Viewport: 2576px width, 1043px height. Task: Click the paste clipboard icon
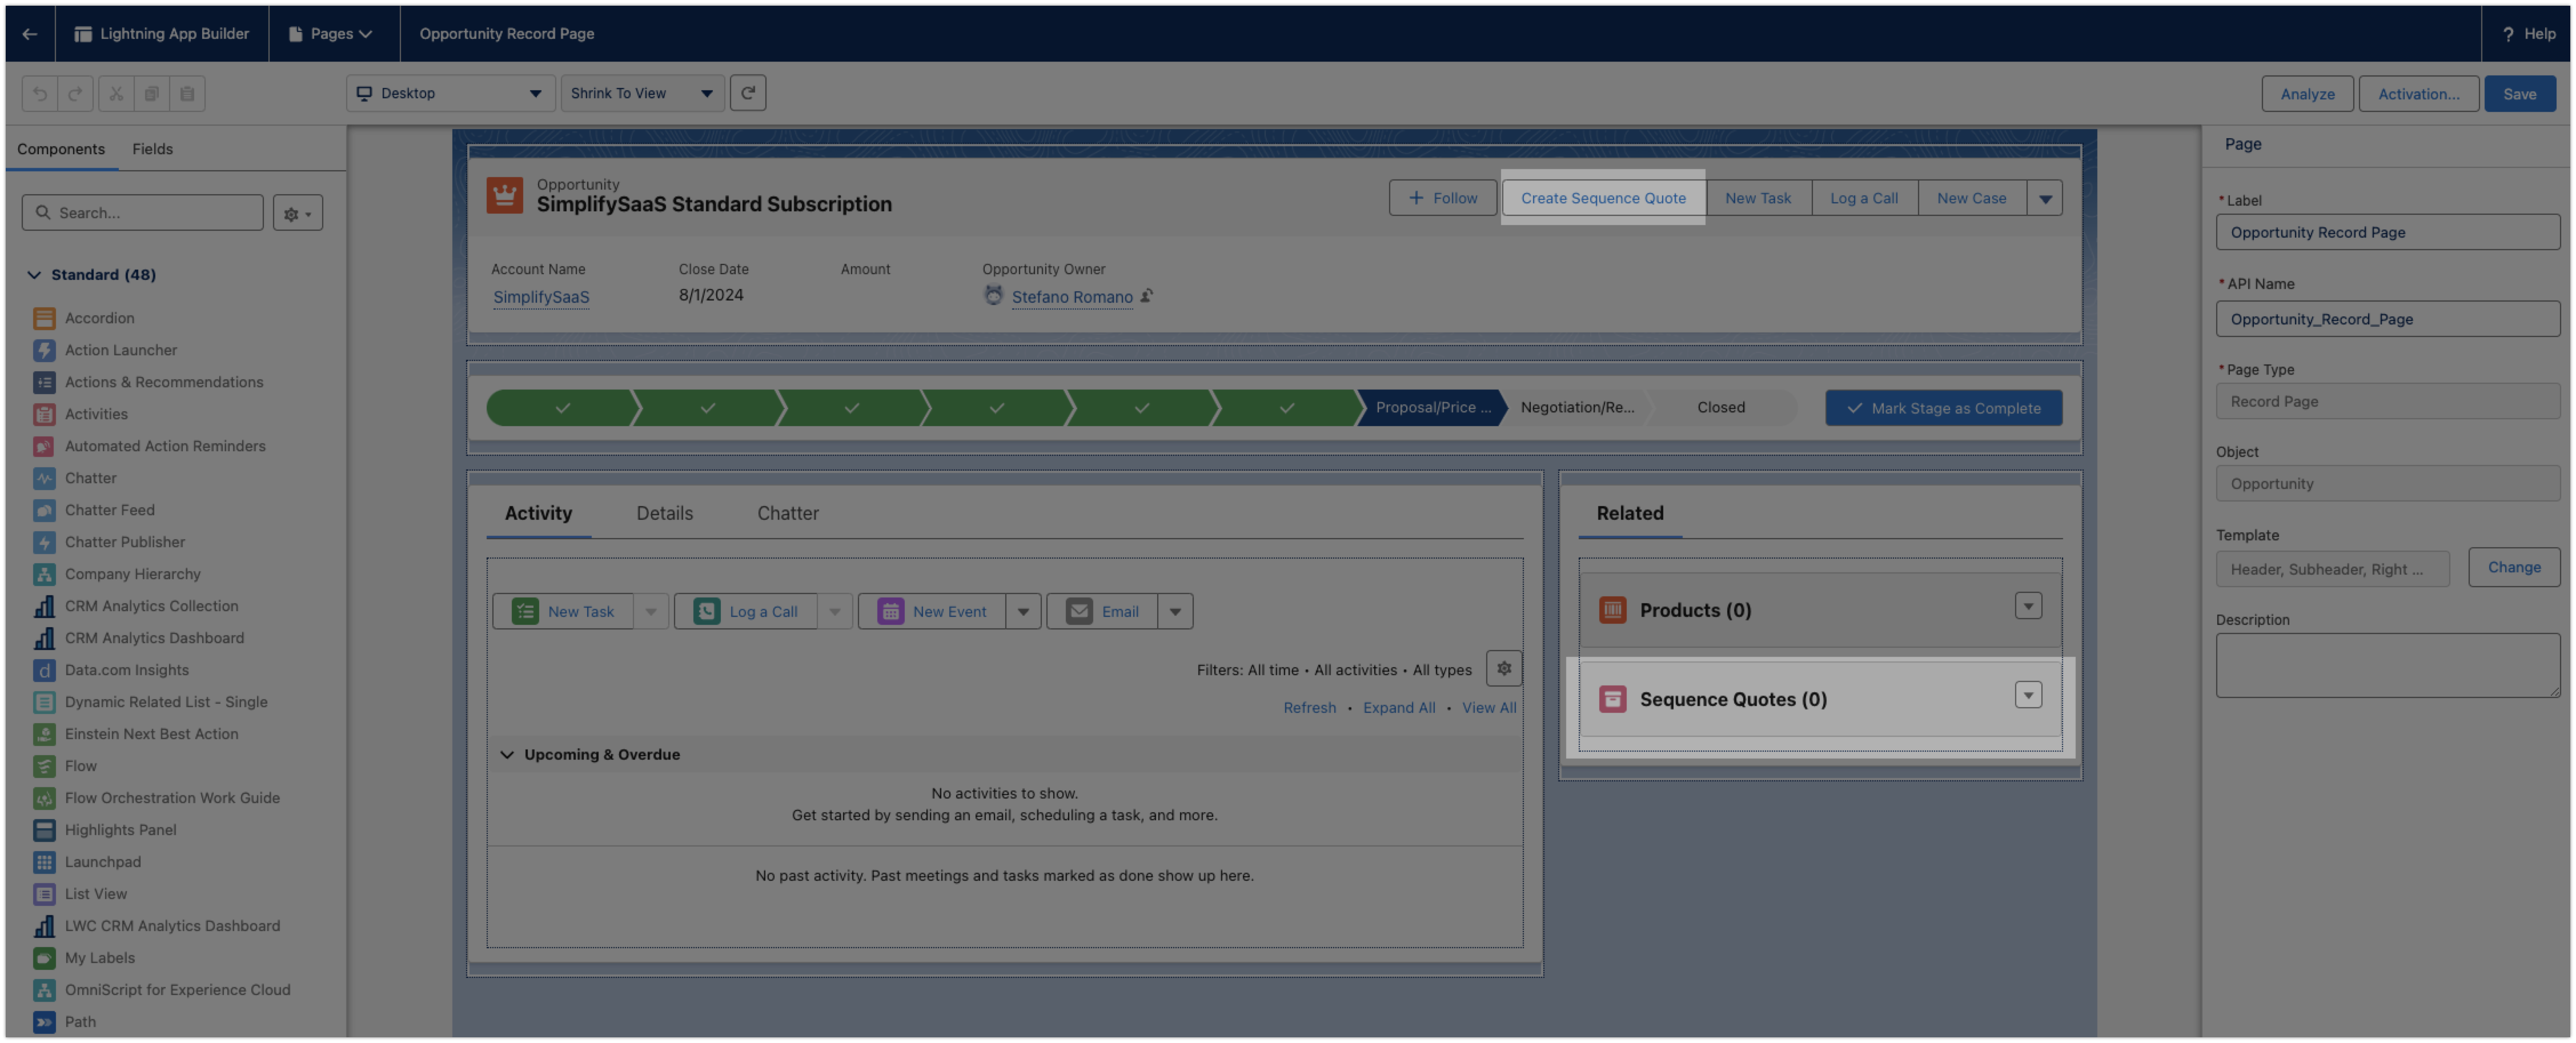pyautogui.click(x=187, y=94)
